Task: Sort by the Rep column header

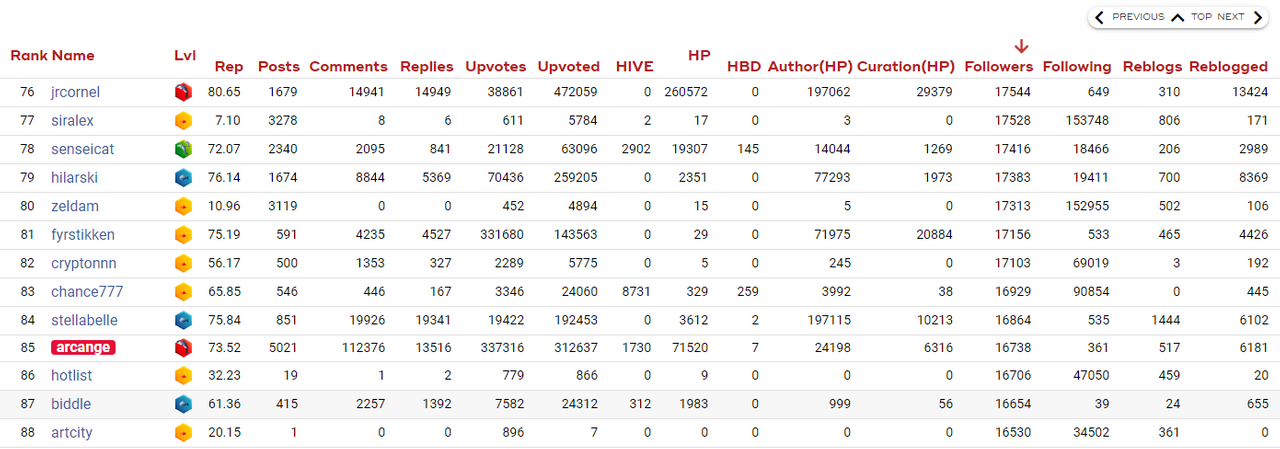Action: tap(228, 67)
